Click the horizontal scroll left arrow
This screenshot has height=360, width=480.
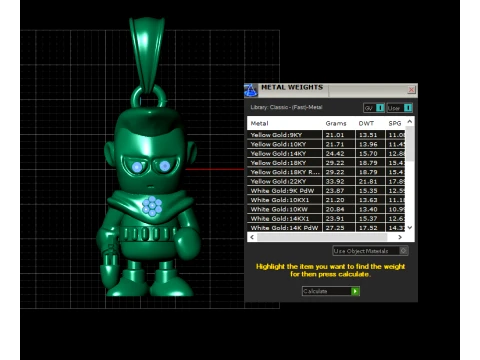pos(252,237)
